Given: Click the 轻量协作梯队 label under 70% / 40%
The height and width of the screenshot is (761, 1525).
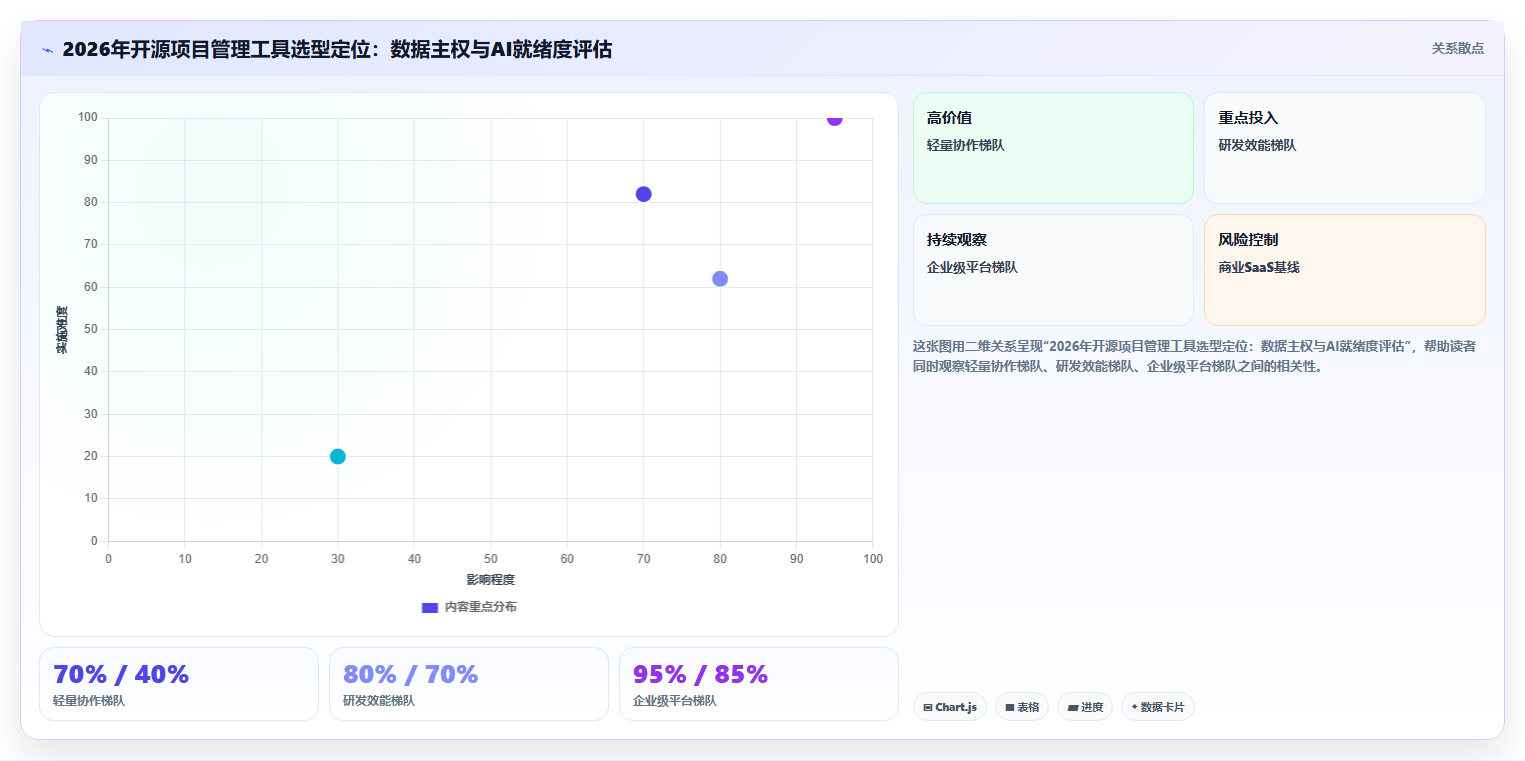Looking at the screenshot, I should (x=89, y=701).
